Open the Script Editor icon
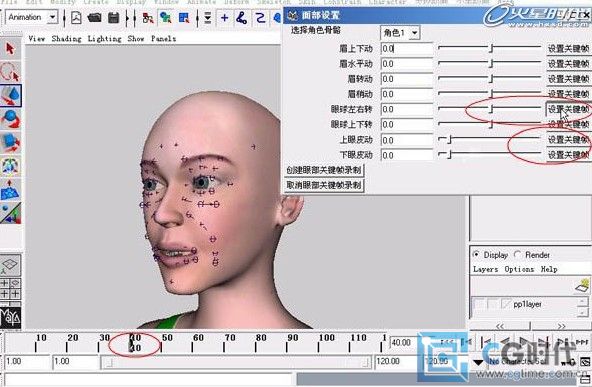The height and width of the screenshot is (387, 592). point(586,378)
